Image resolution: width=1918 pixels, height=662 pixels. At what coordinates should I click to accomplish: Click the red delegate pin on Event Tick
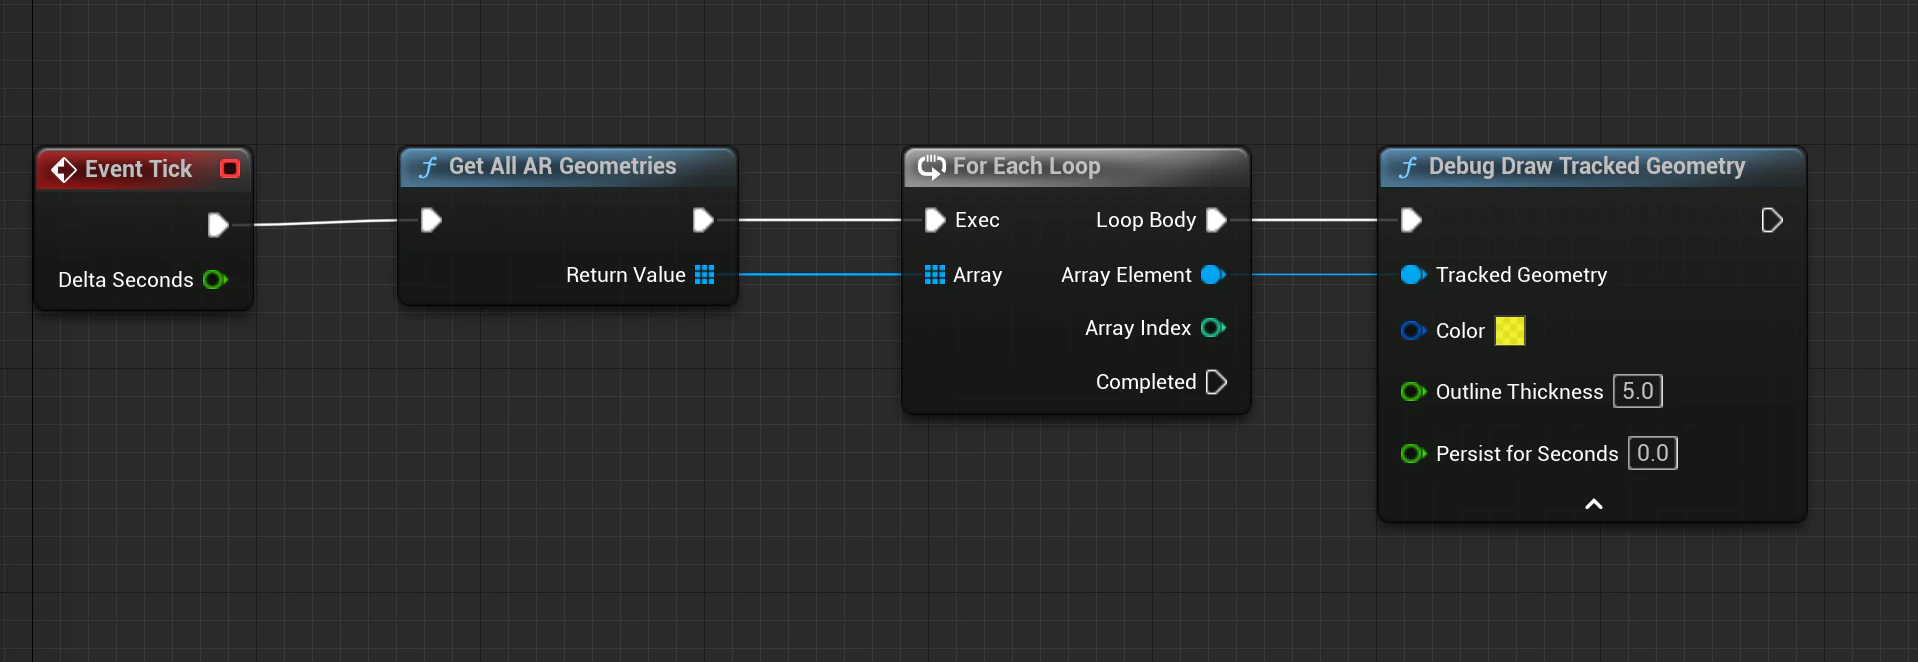pos(230,169)
